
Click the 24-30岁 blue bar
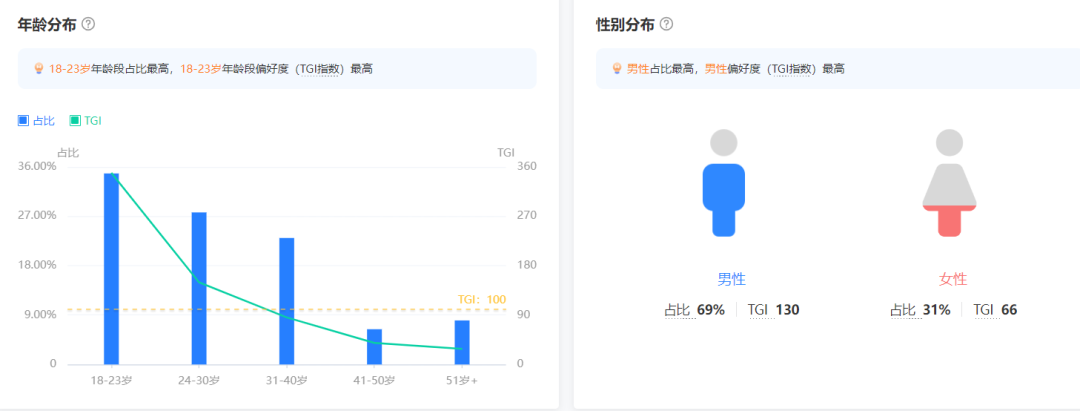click(x=199, y=288)
